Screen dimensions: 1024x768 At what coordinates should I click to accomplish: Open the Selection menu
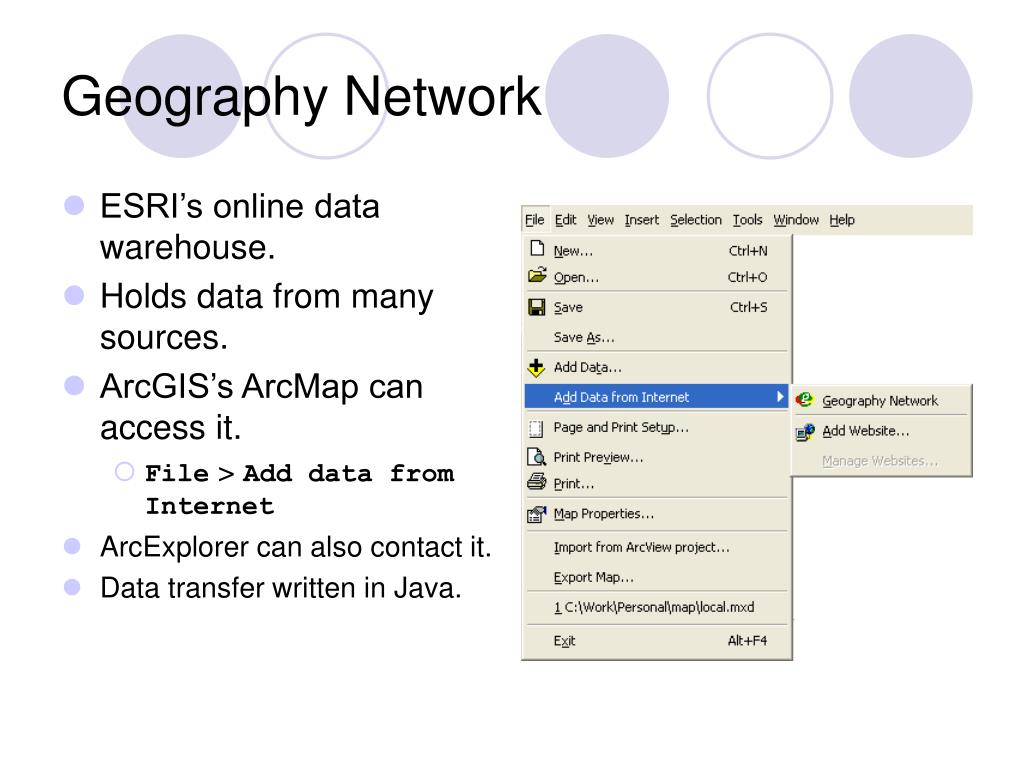696,220
